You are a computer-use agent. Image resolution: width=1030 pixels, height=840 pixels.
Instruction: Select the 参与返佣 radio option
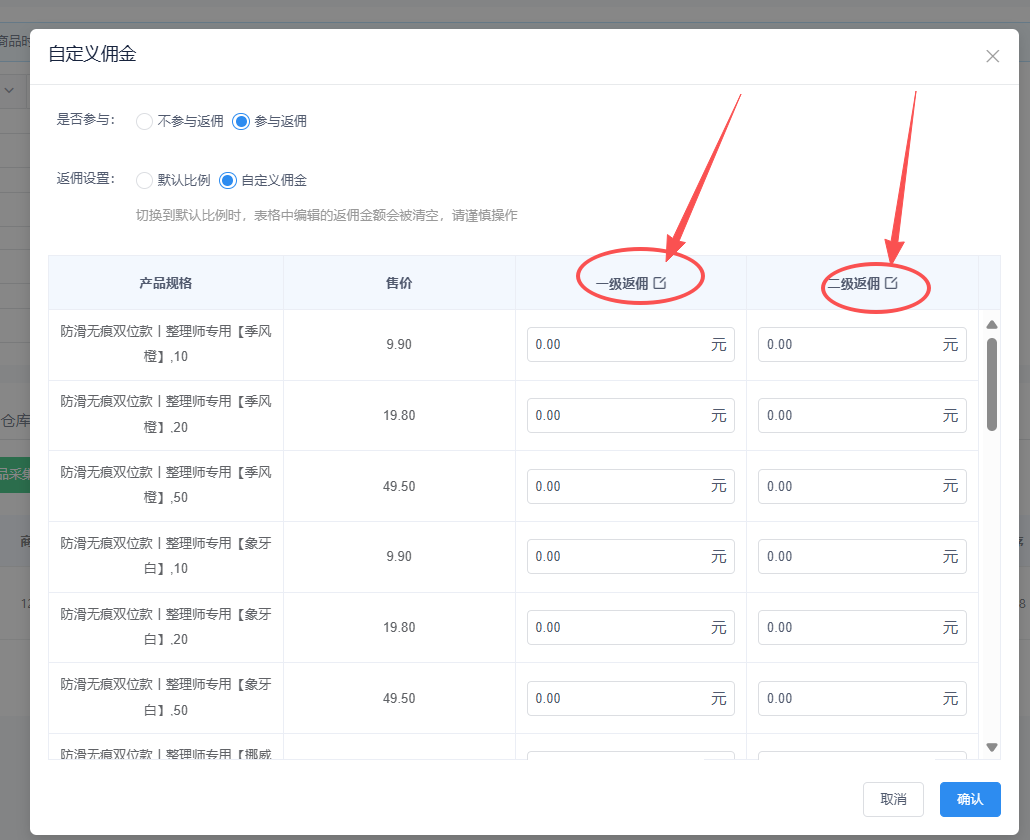[241, 121]
